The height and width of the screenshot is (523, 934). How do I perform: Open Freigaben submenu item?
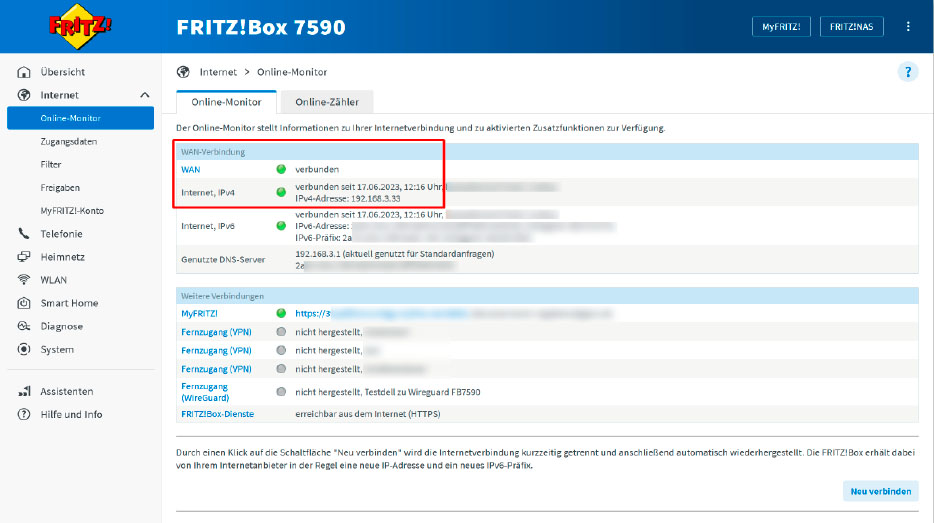coord(60,188)
